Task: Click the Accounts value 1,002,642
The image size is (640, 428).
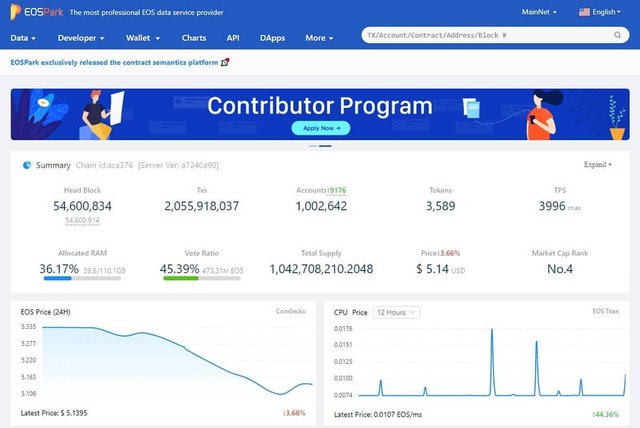Action: click(x=321, y=206)
